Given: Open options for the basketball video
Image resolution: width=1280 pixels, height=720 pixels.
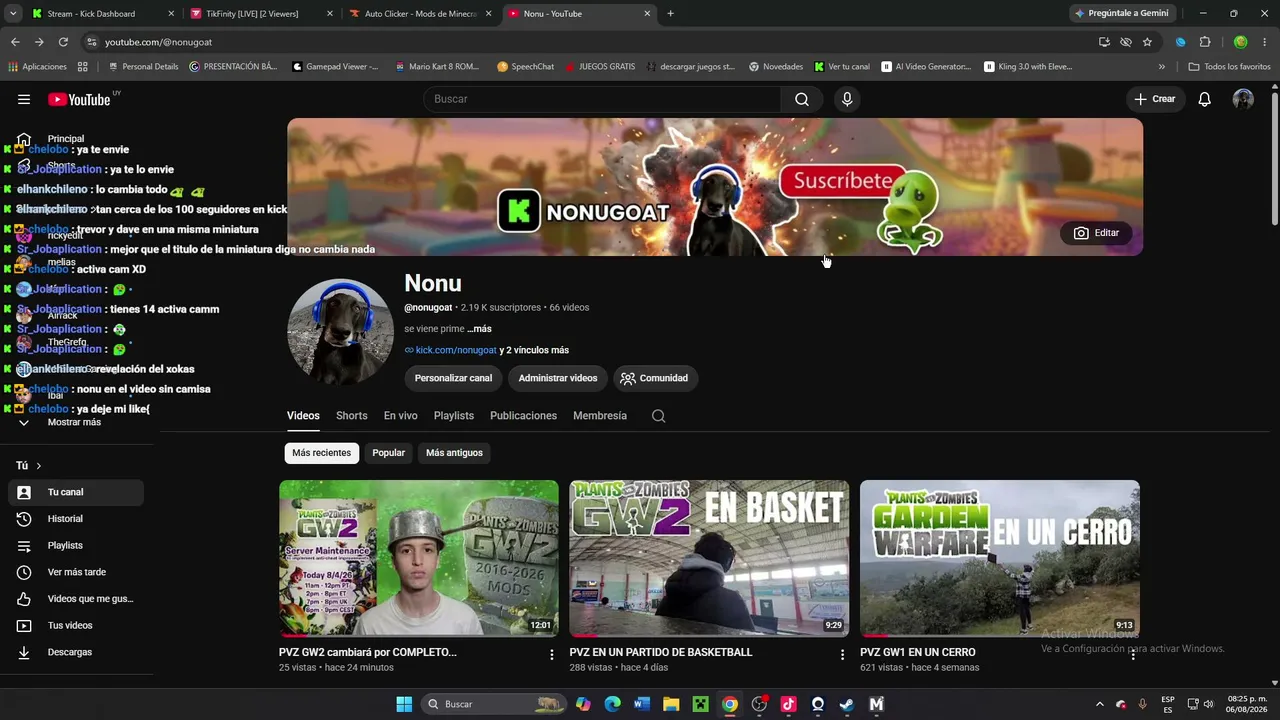Looking at the screenshot, I should click(842, 654).
